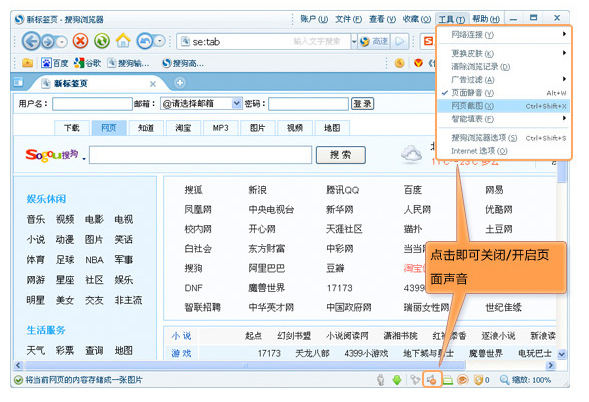Switch to the 淘宝 search tab
The image size is (589, 402).
183,128
